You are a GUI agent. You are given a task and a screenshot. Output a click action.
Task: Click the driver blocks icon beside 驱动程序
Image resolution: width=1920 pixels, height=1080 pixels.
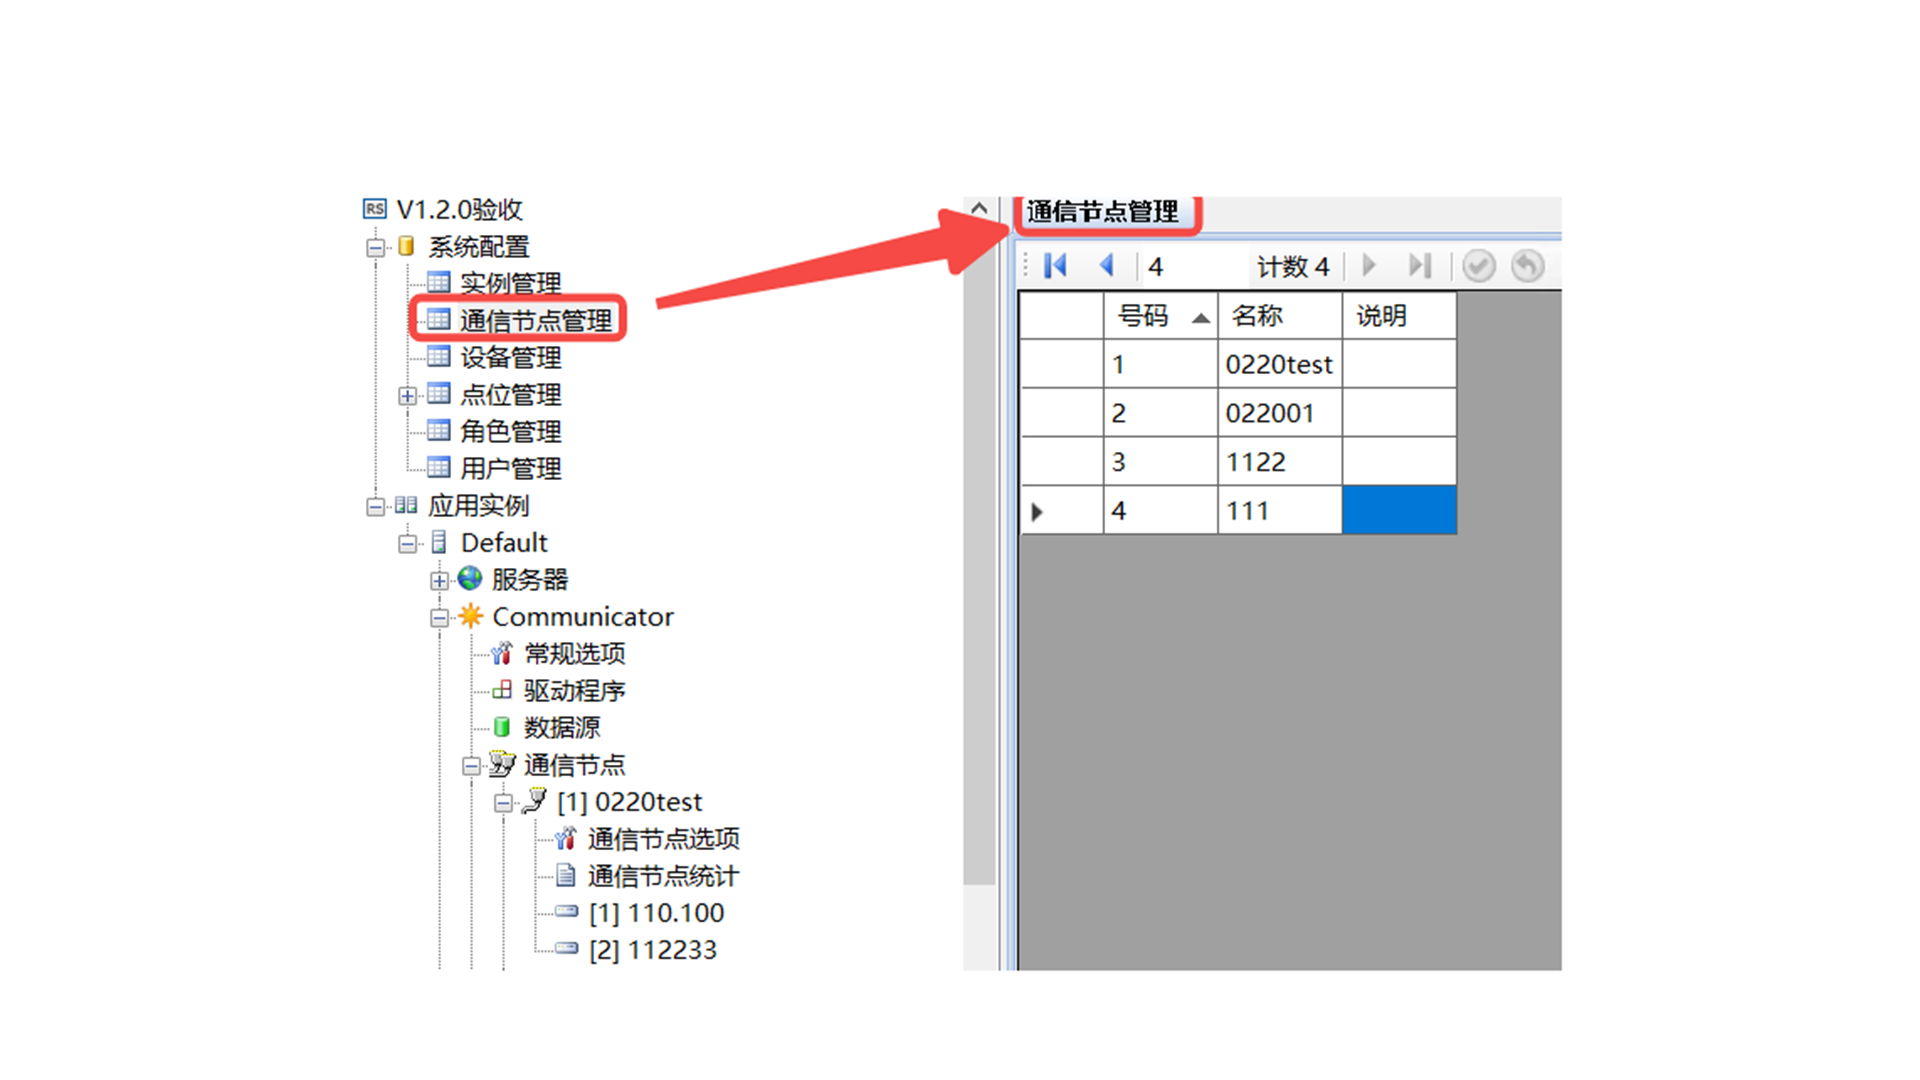pyautogui.click(x=502, y=690)
